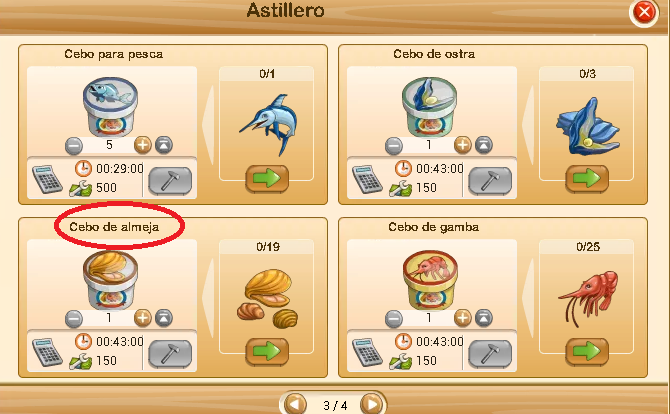
Task: Click the calculator icon for Cebo para pesca
Action: 47,179
